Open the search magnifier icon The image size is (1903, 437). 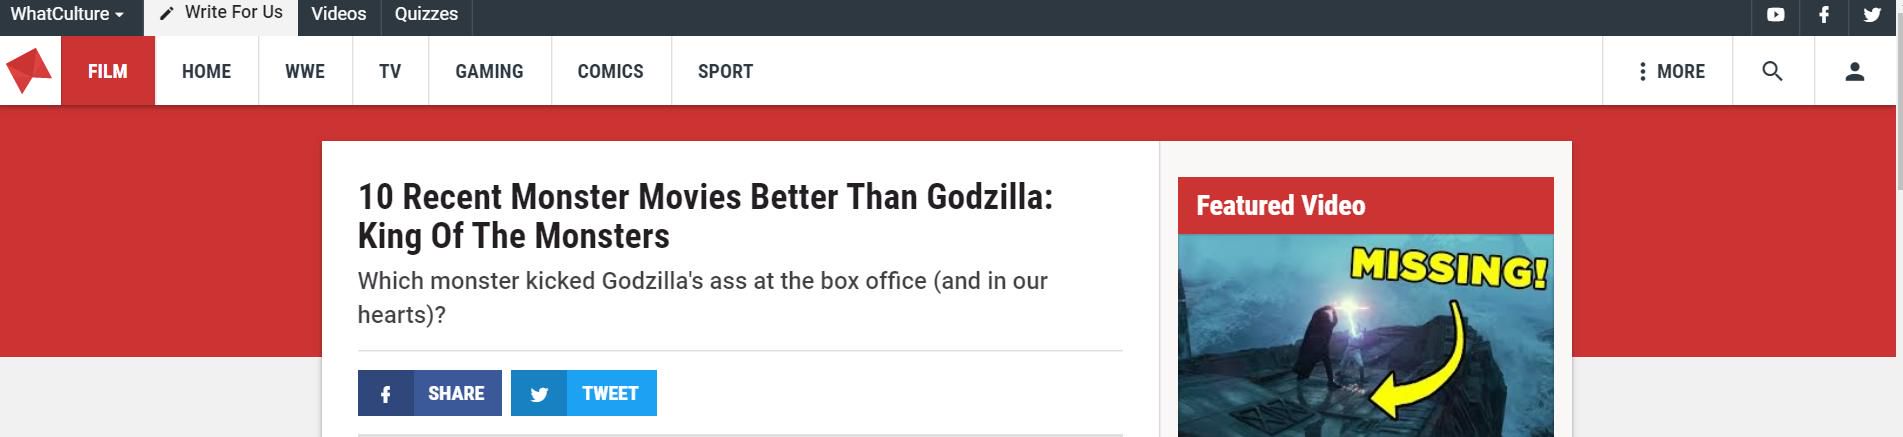click(x=1772, y=71)
